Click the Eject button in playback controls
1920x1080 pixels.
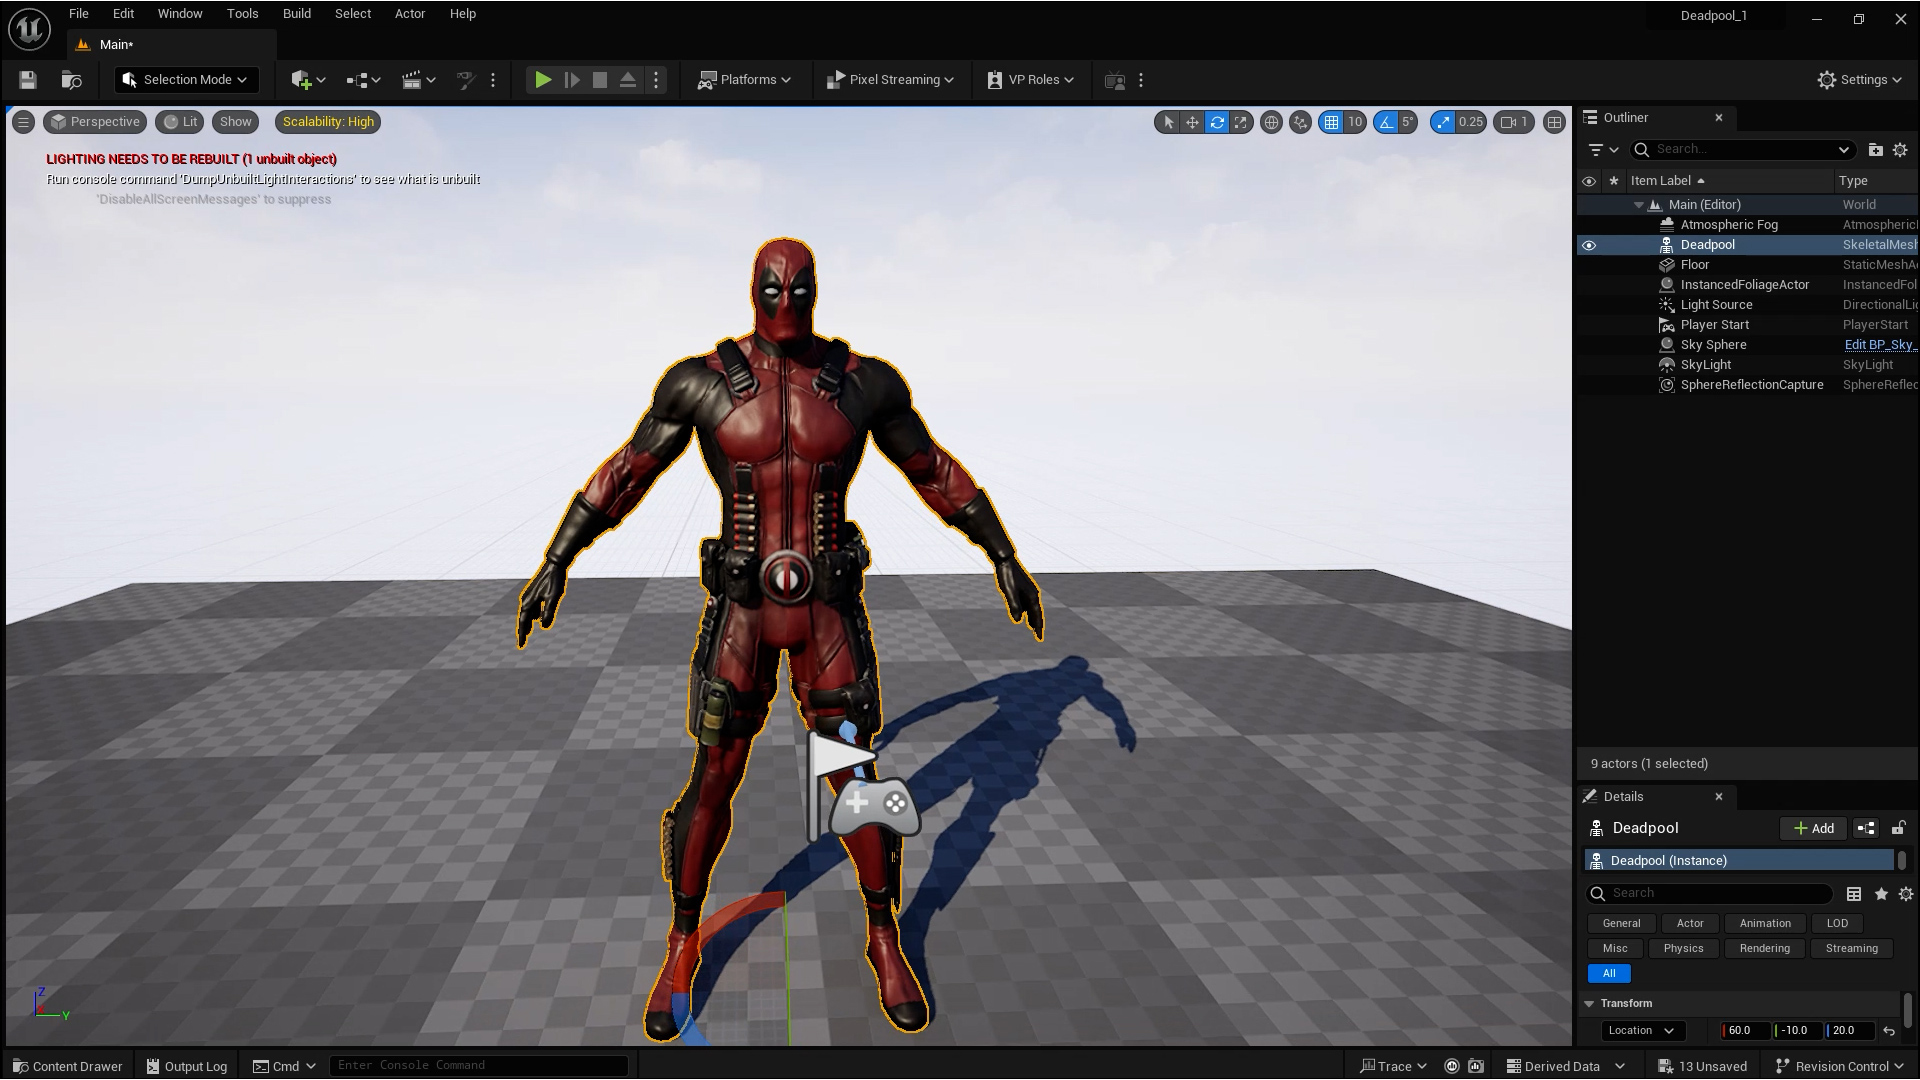(x=627, y=80)
